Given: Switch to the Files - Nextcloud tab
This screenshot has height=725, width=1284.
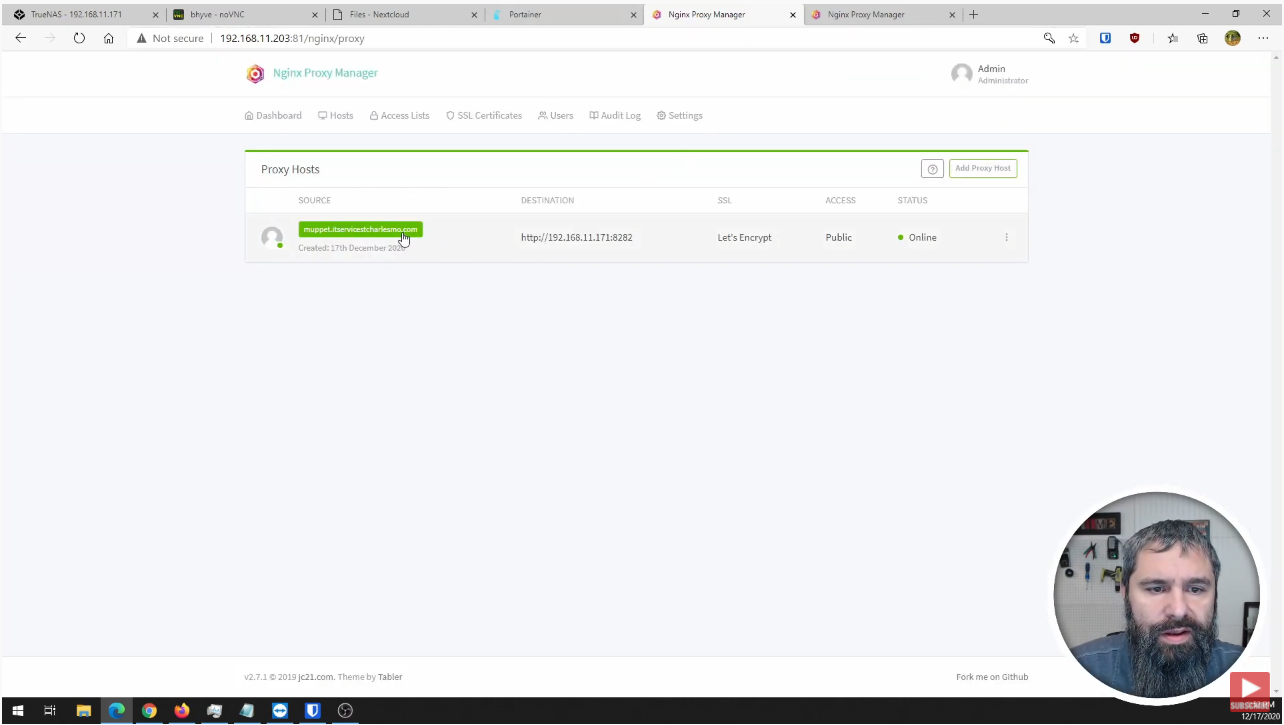Looking at the screenshot, I should [404, 15].
